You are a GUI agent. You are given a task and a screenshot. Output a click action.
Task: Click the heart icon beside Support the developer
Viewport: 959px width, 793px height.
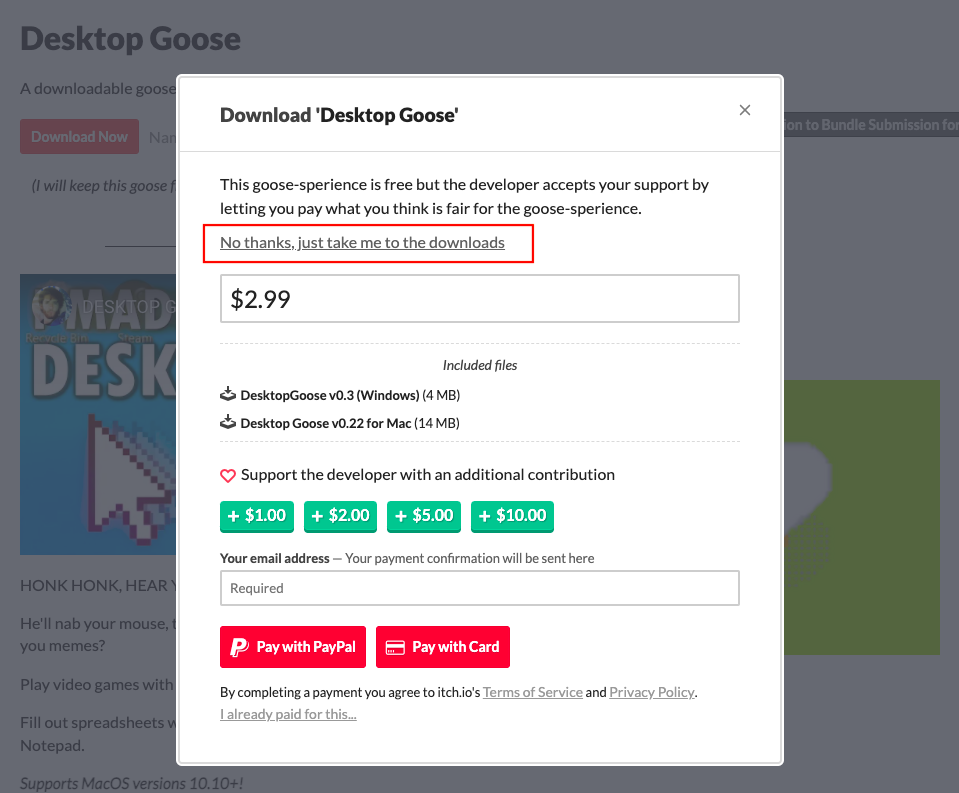click(228, 476)
